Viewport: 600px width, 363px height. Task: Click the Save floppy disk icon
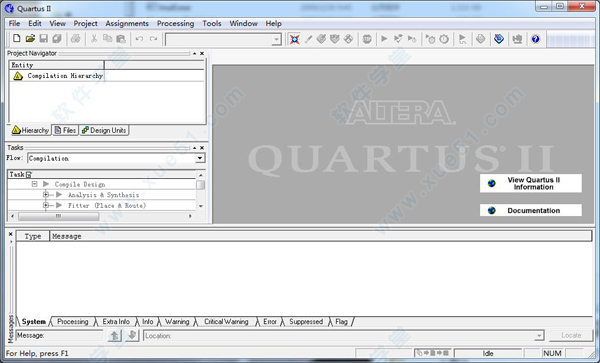44,38
